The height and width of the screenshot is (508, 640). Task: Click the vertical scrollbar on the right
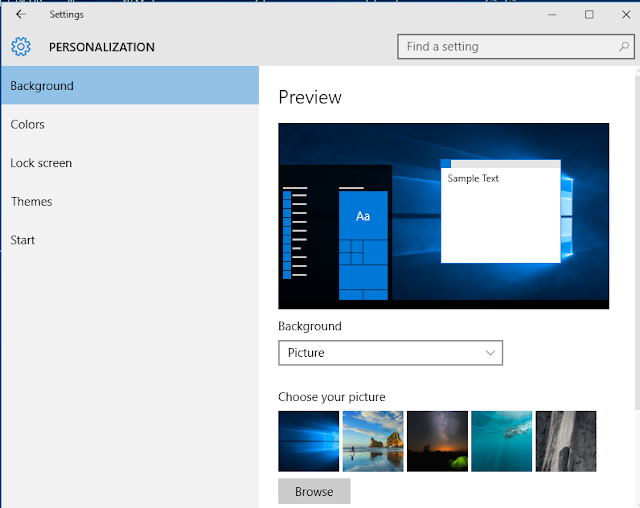[x=638, y=241]
